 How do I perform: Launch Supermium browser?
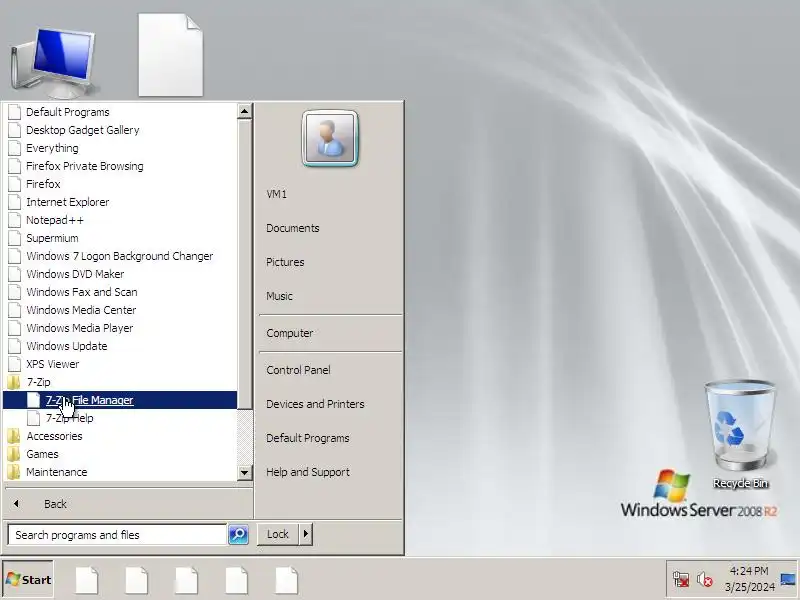click(120, 238)
